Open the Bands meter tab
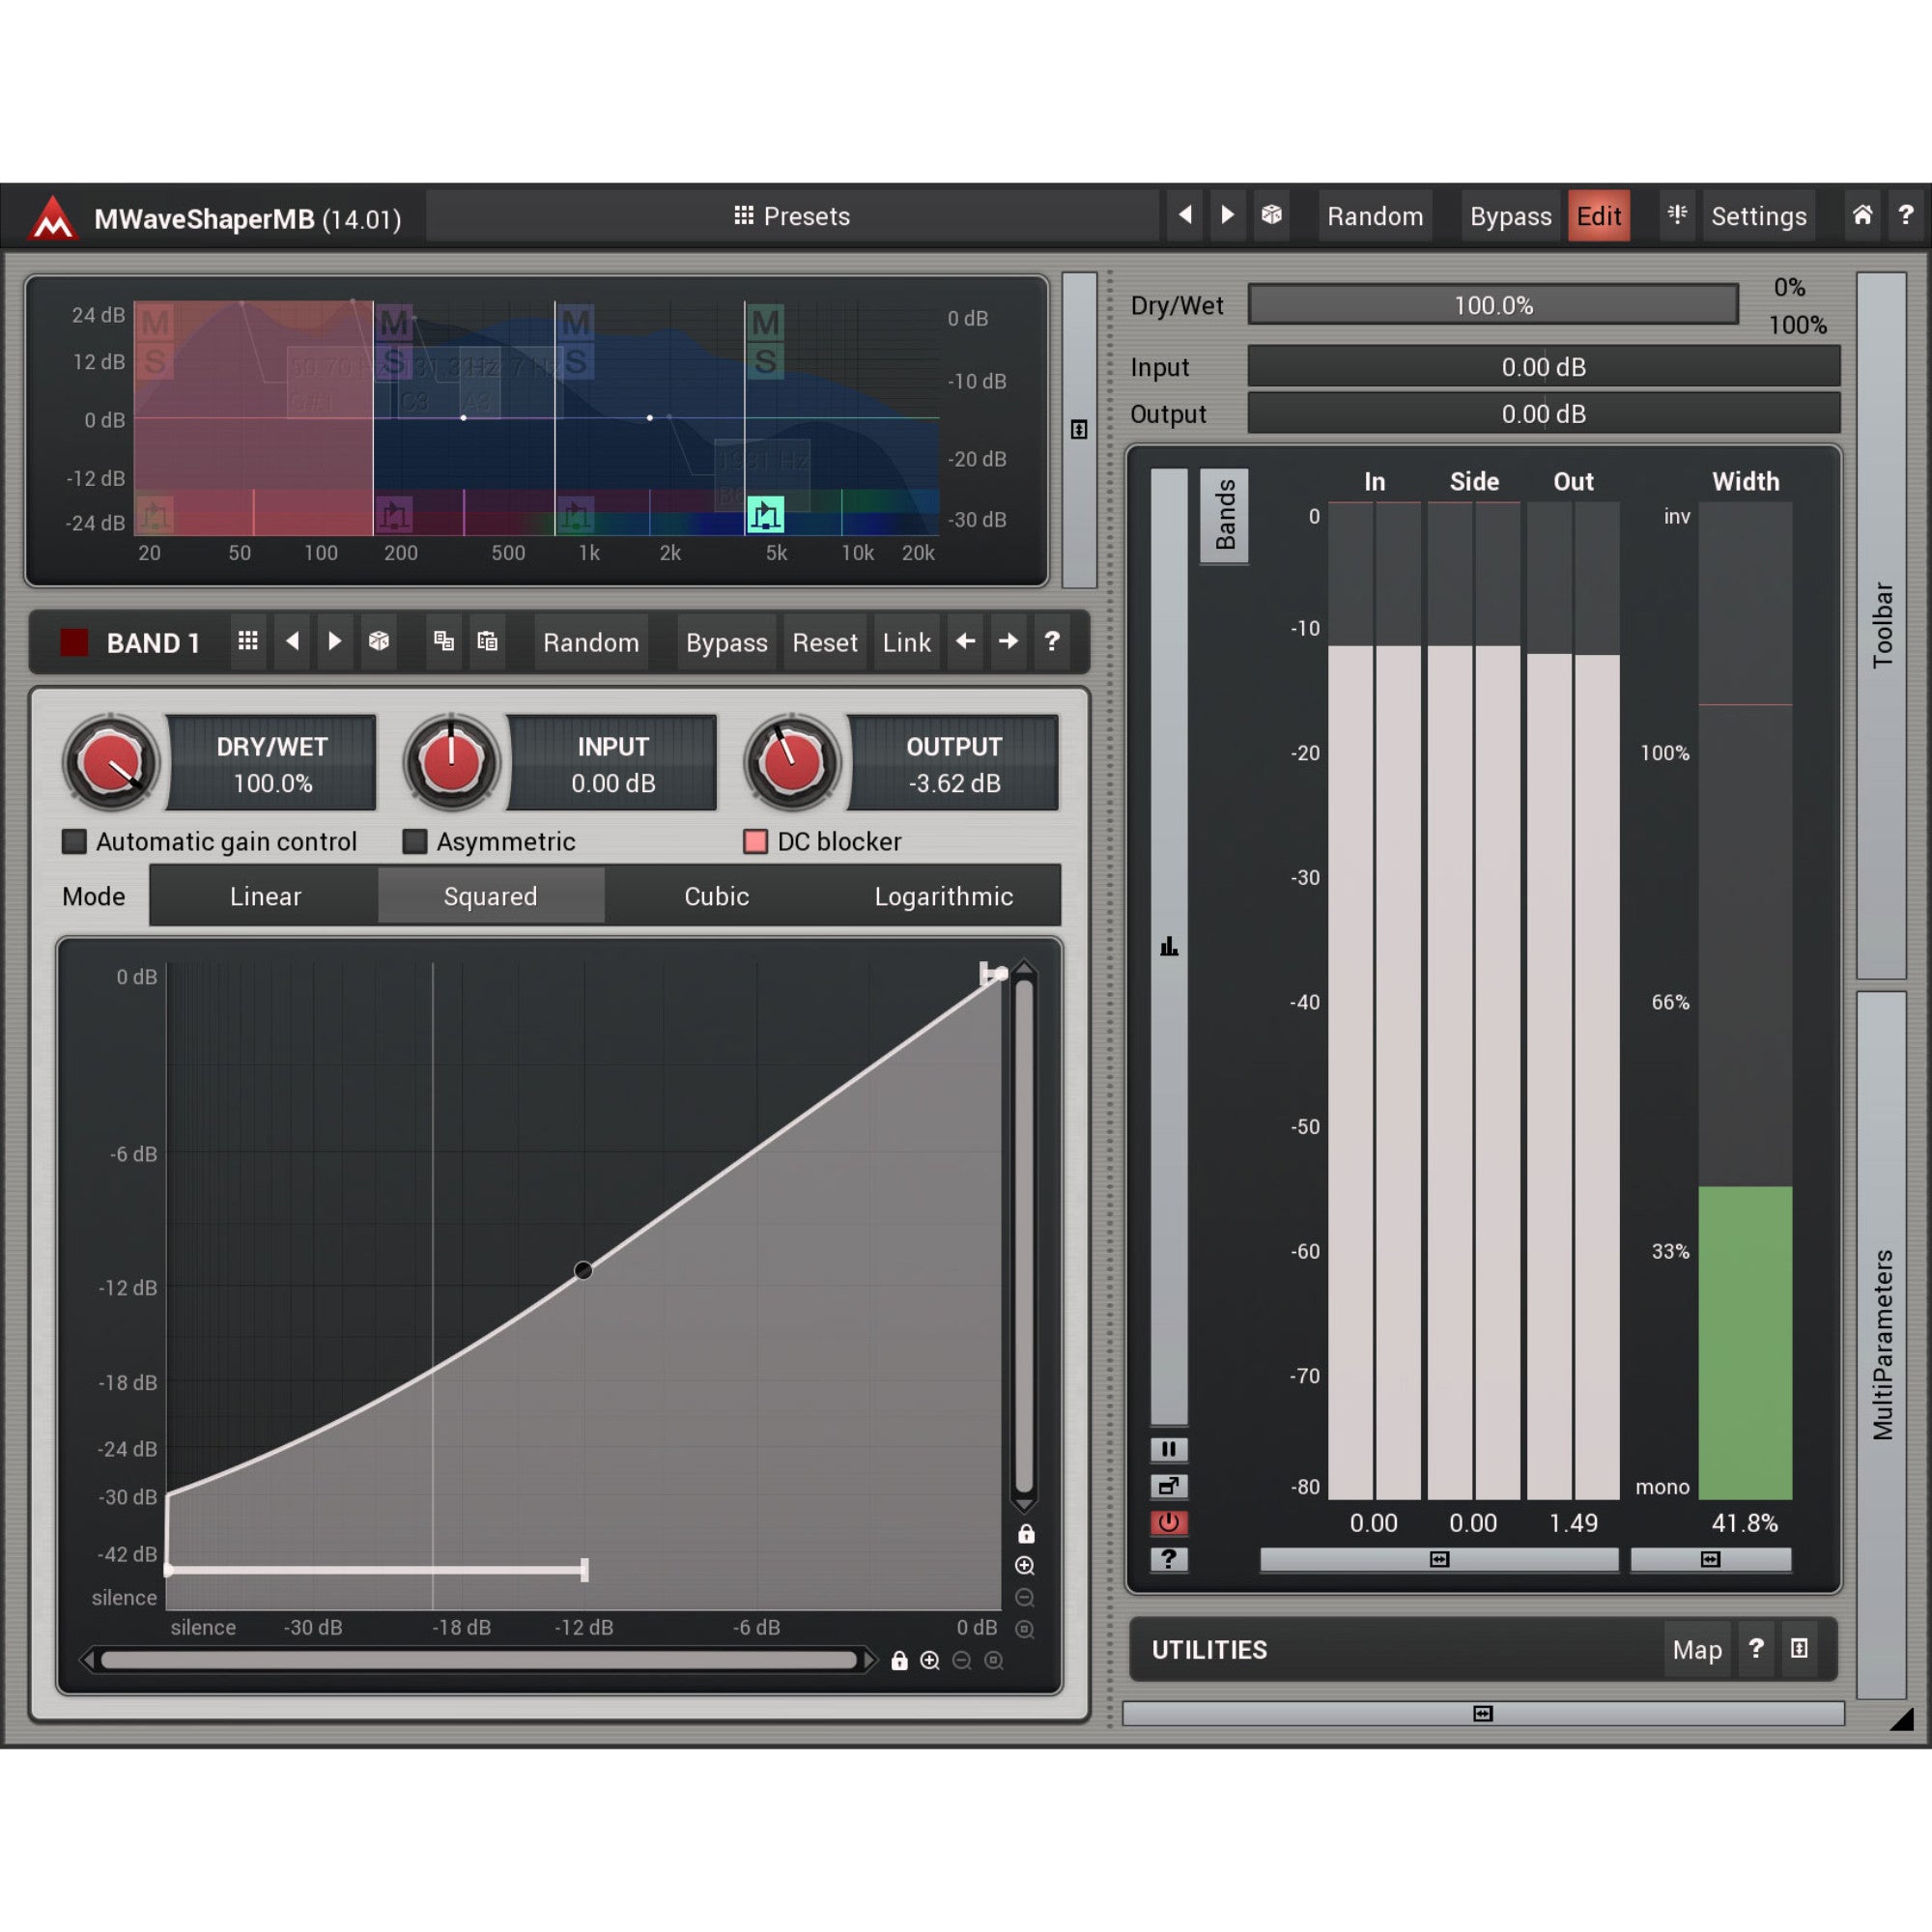The image size is (1932, 1932). click(x=1224, y=515)
